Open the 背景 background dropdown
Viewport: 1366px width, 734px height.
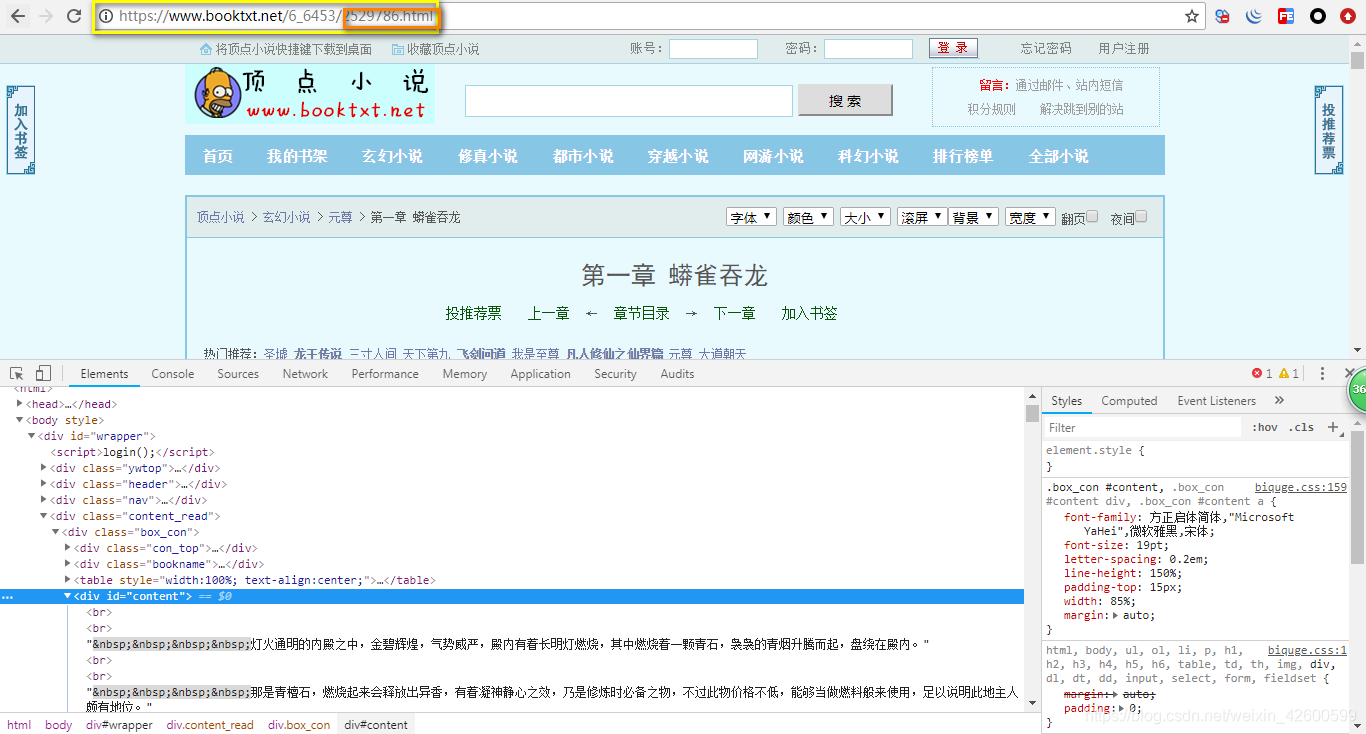[973, 217]
